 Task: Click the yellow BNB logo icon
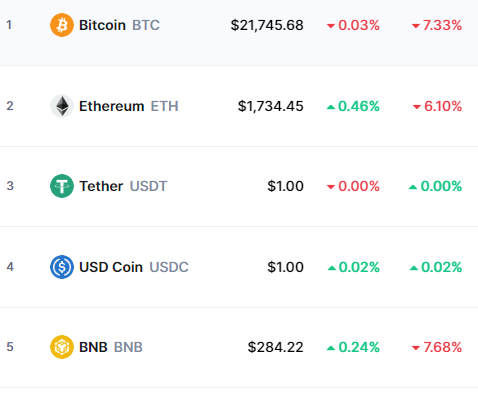point(62,347)
